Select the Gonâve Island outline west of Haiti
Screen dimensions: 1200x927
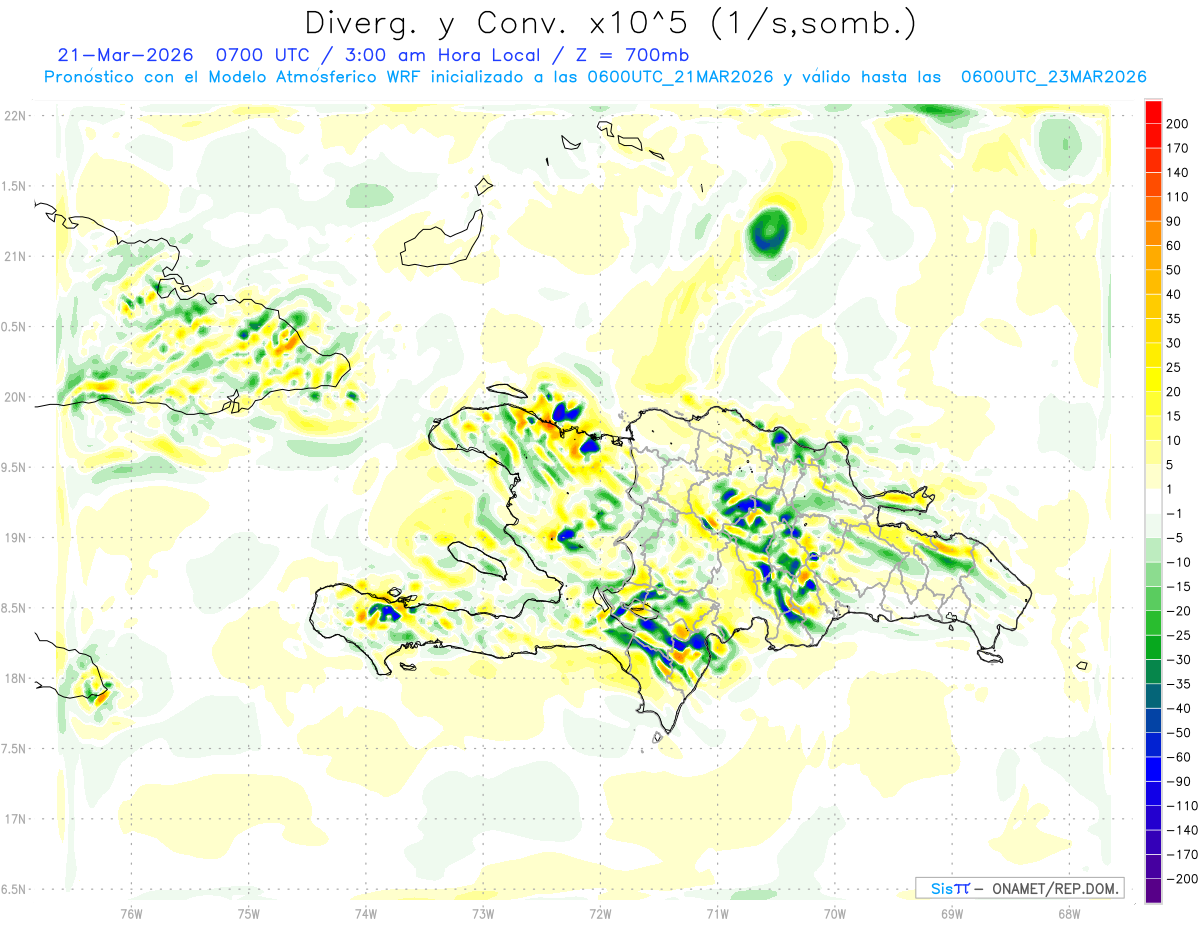coord(475,558)
